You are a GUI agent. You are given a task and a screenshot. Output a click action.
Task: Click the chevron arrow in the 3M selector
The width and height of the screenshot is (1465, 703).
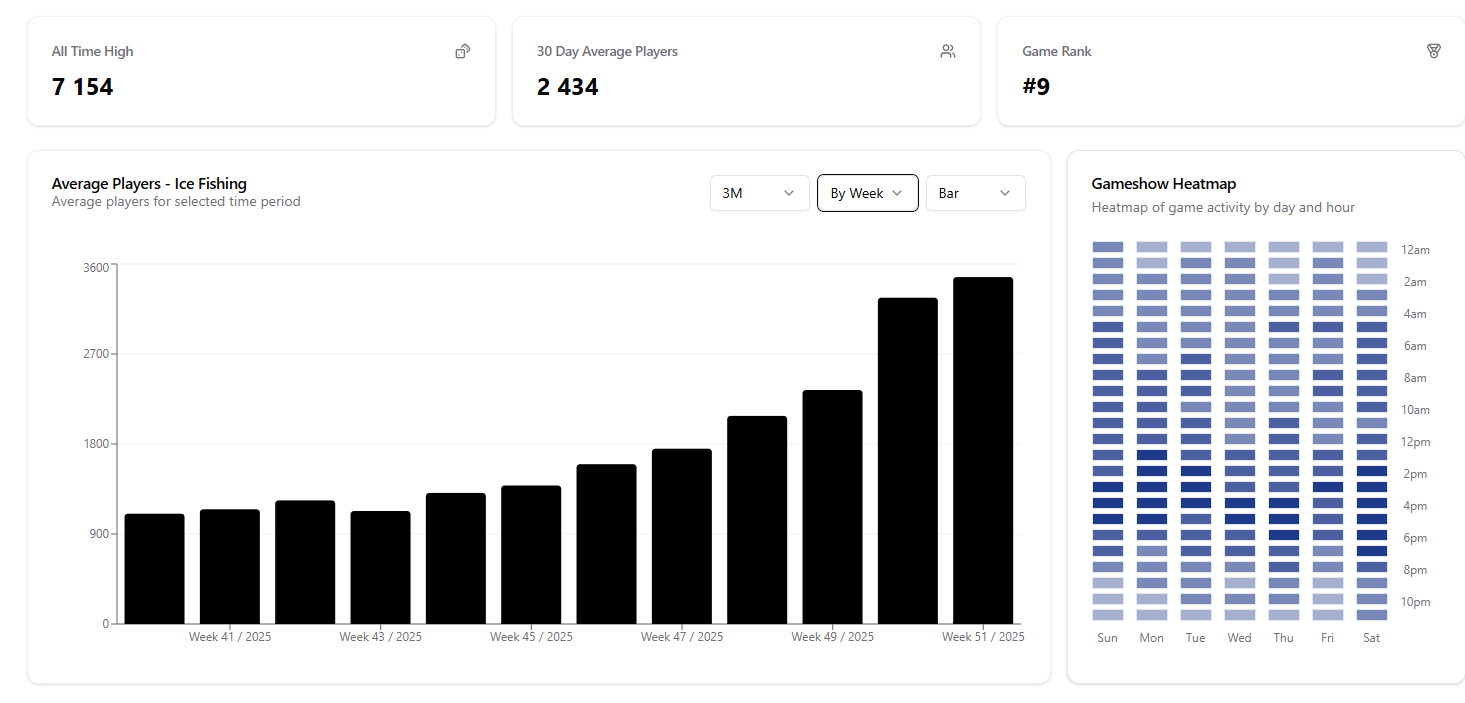click(x=789, y=193)
